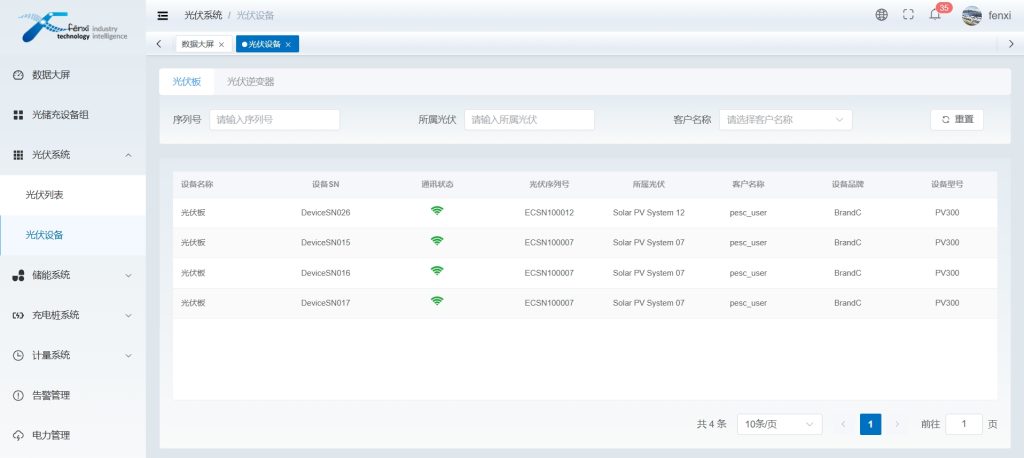
Task: Toggle fullscreen mode icon
Action: pyautogui.click(x=908, y=15)
